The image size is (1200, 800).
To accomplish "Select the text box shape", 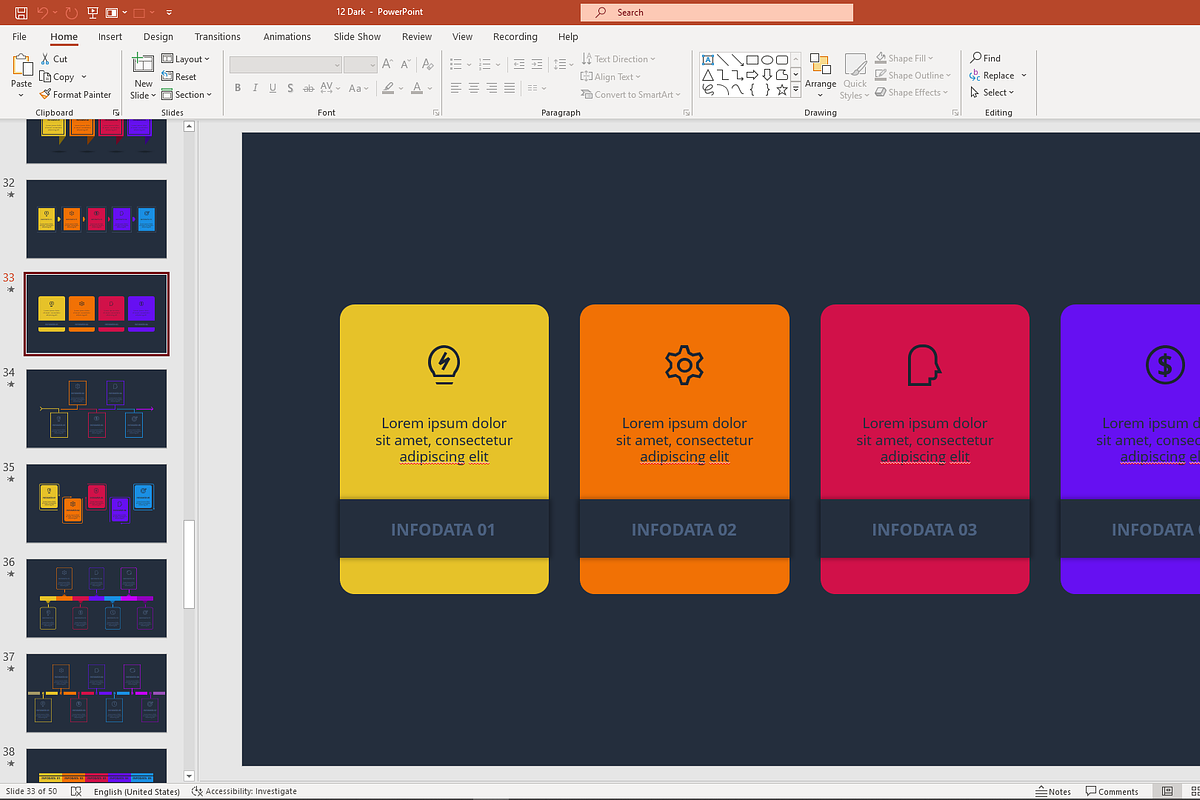I will point(708,59).
